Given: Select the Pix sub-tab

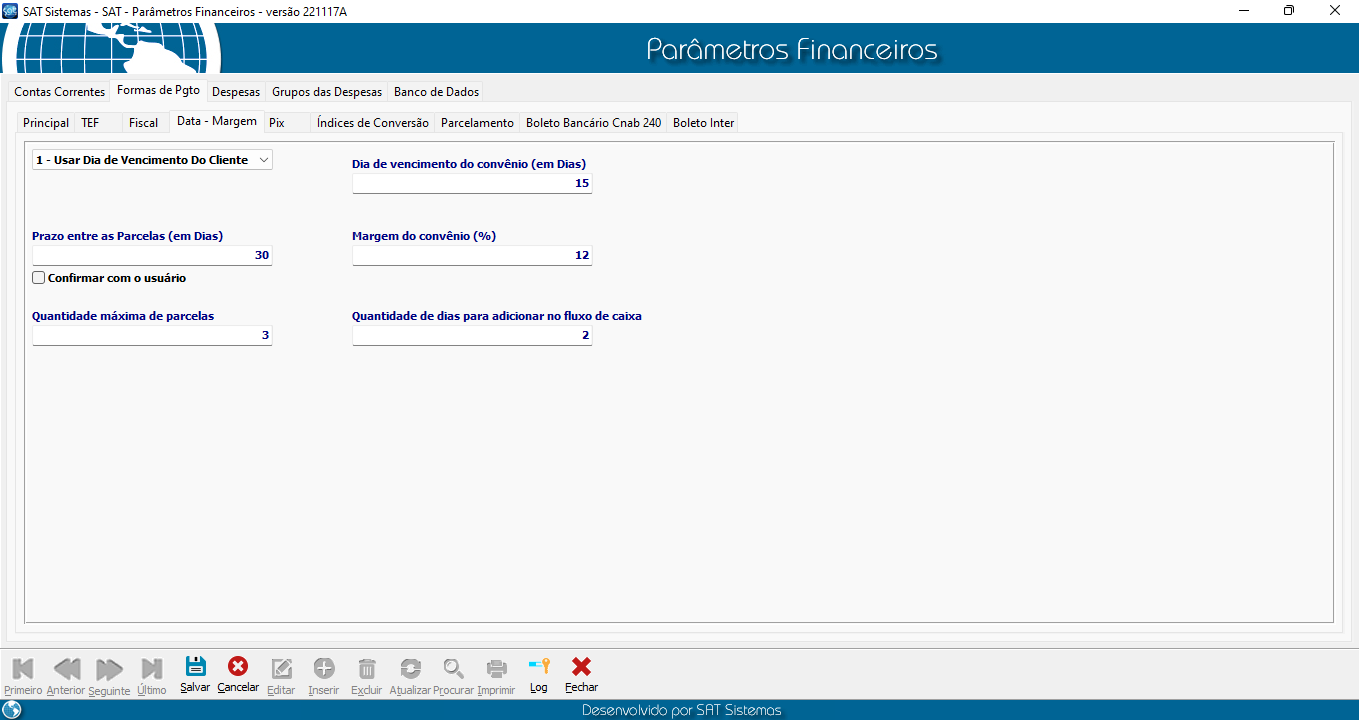Looking at the screenshot, I should pyautogui.click(x=277, y=123).
